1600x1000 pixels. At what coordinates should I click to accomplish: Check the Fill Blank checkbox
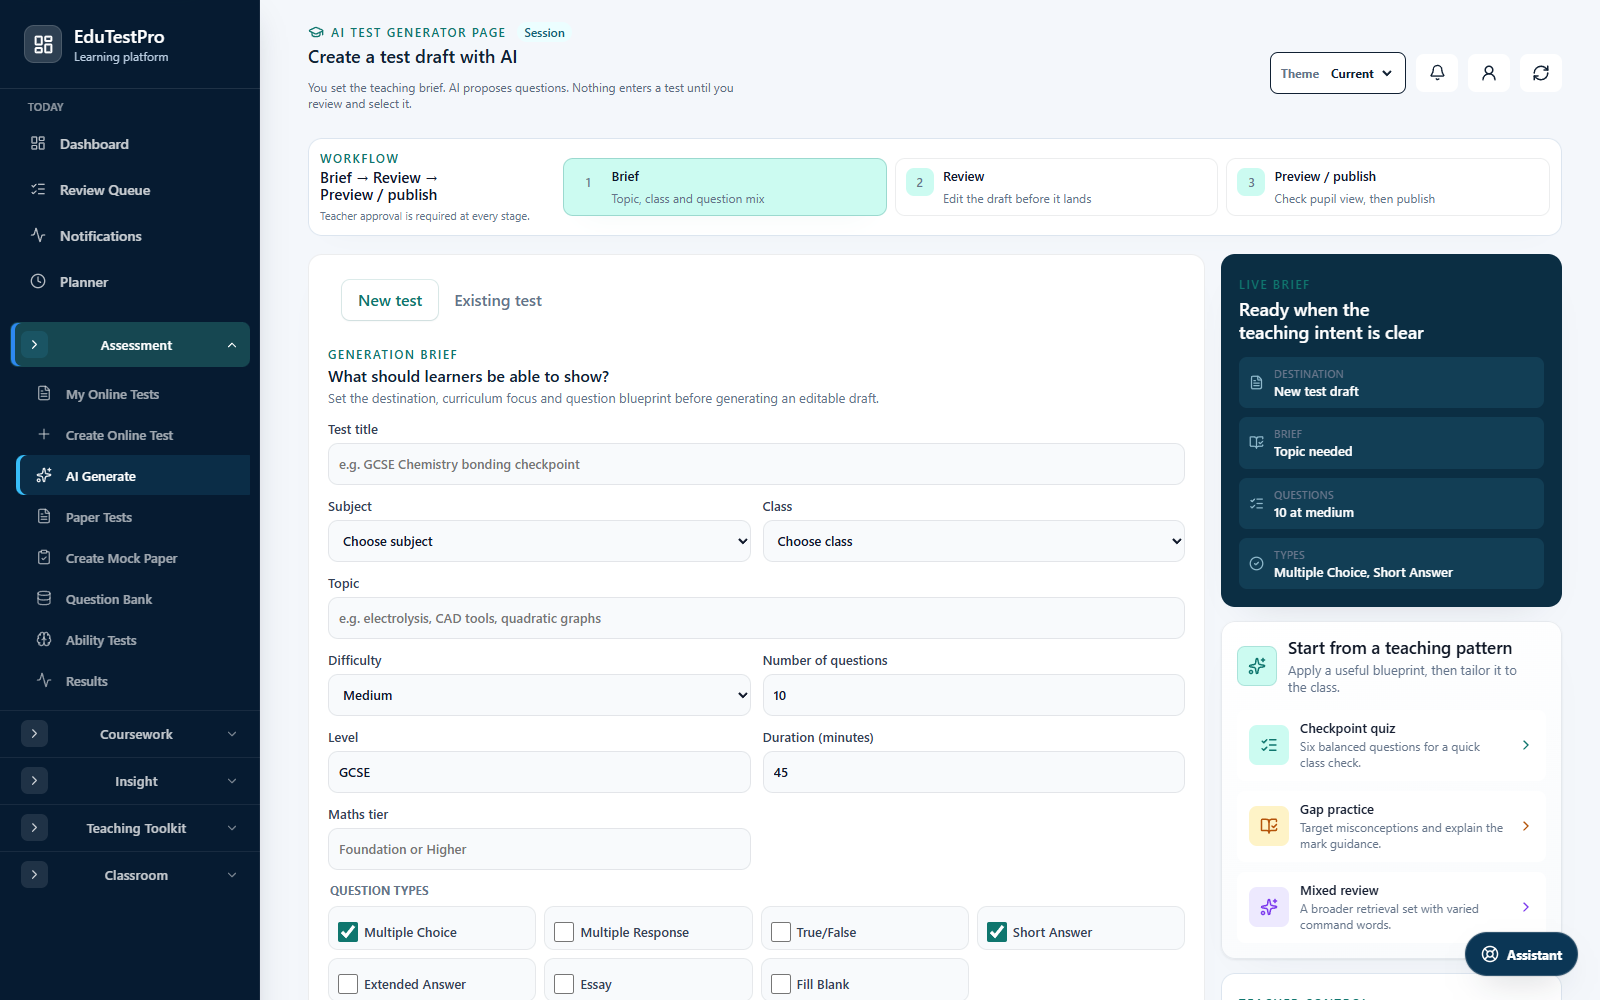point(781,984)
